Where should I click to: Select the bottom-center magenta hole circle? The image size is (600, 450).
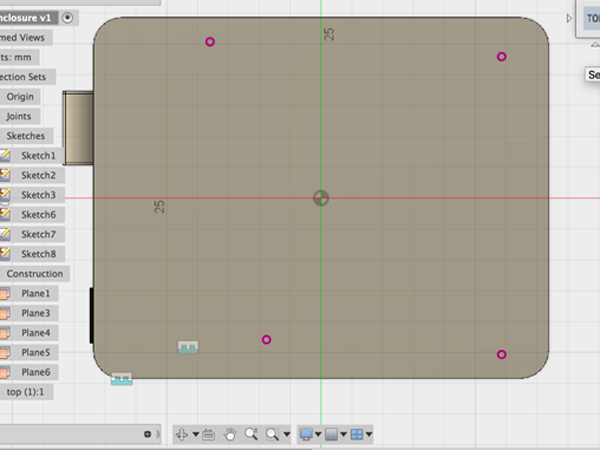pyautogui.click(x=267, y=340)
